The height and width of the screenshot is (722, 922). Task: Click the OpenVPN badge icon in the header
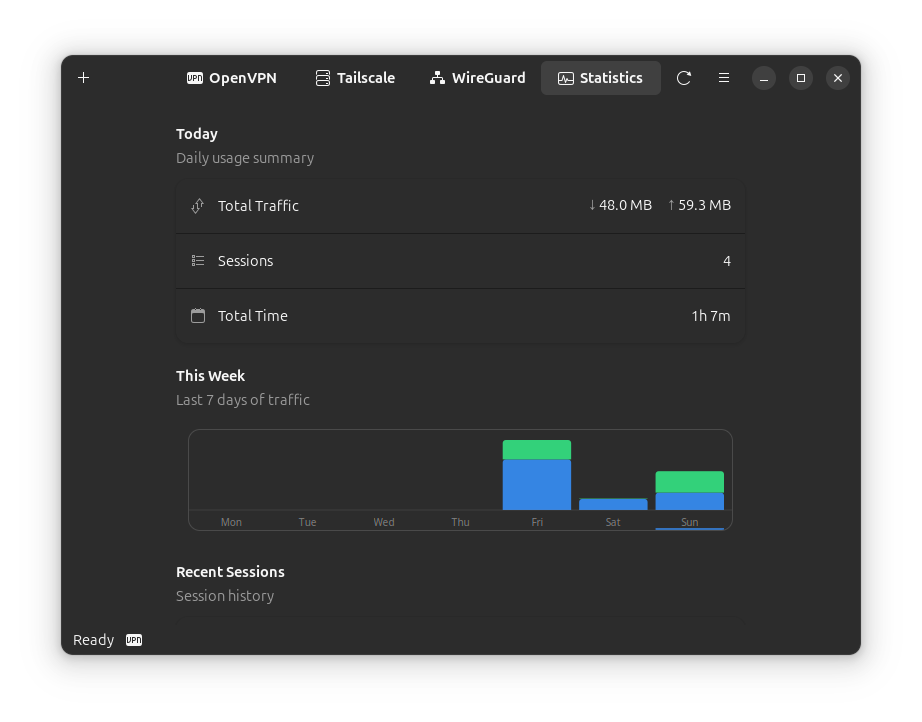(x=194, y=77)
